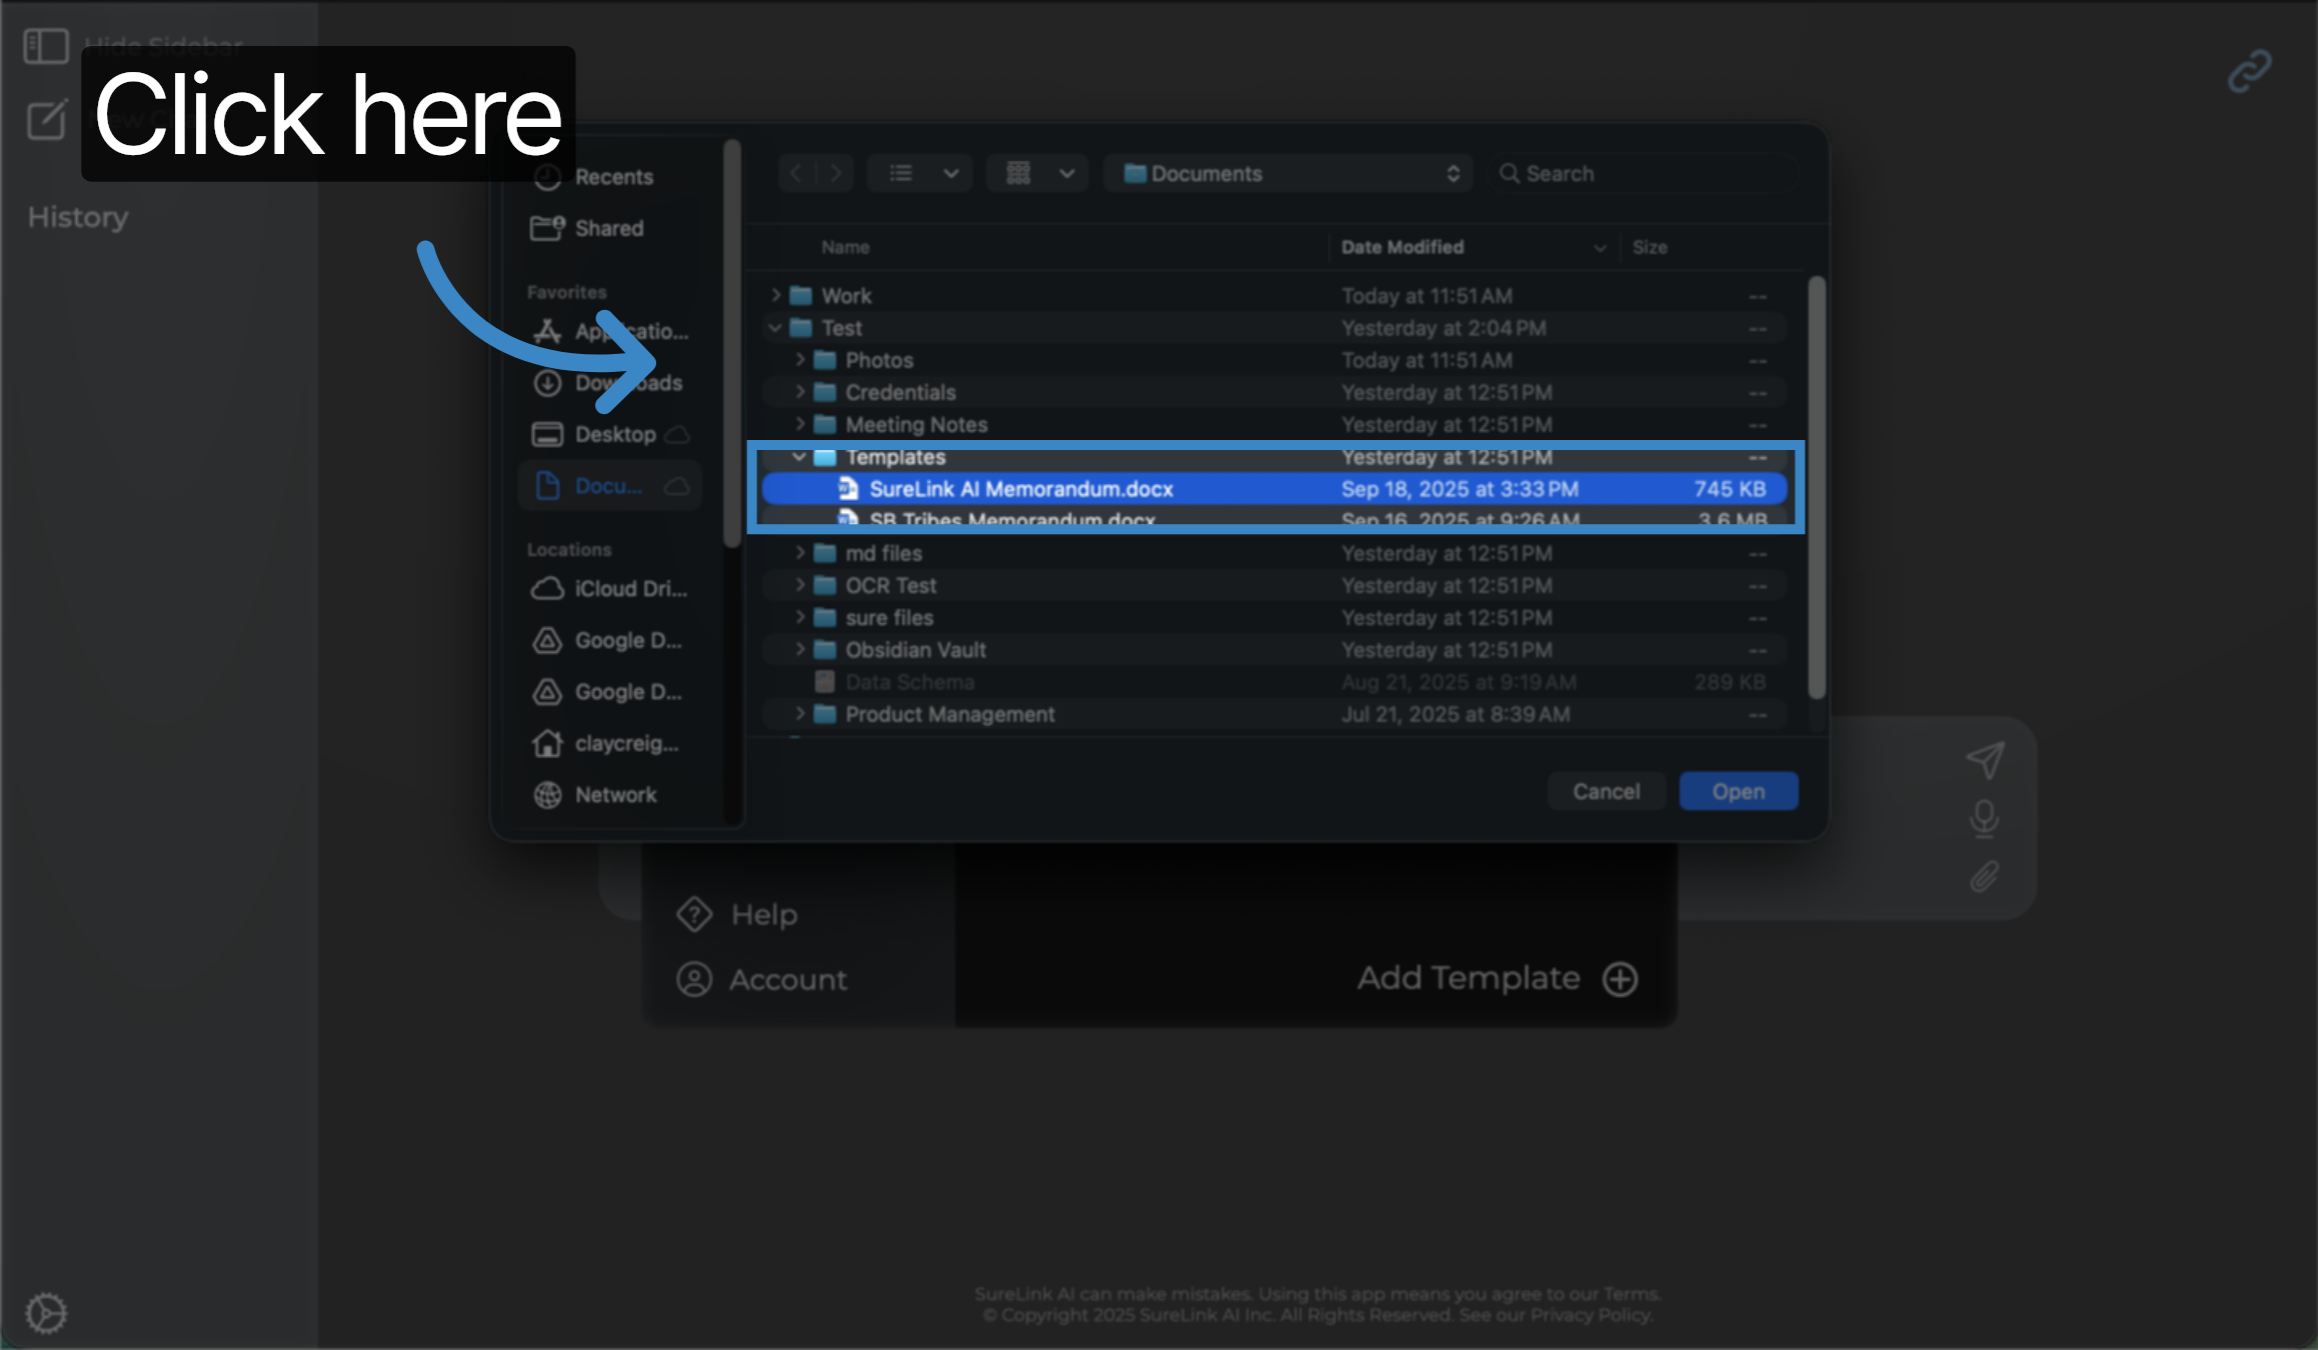Open a new chat with the compose icon
2318x1350 pixels.
click(45, 120)
